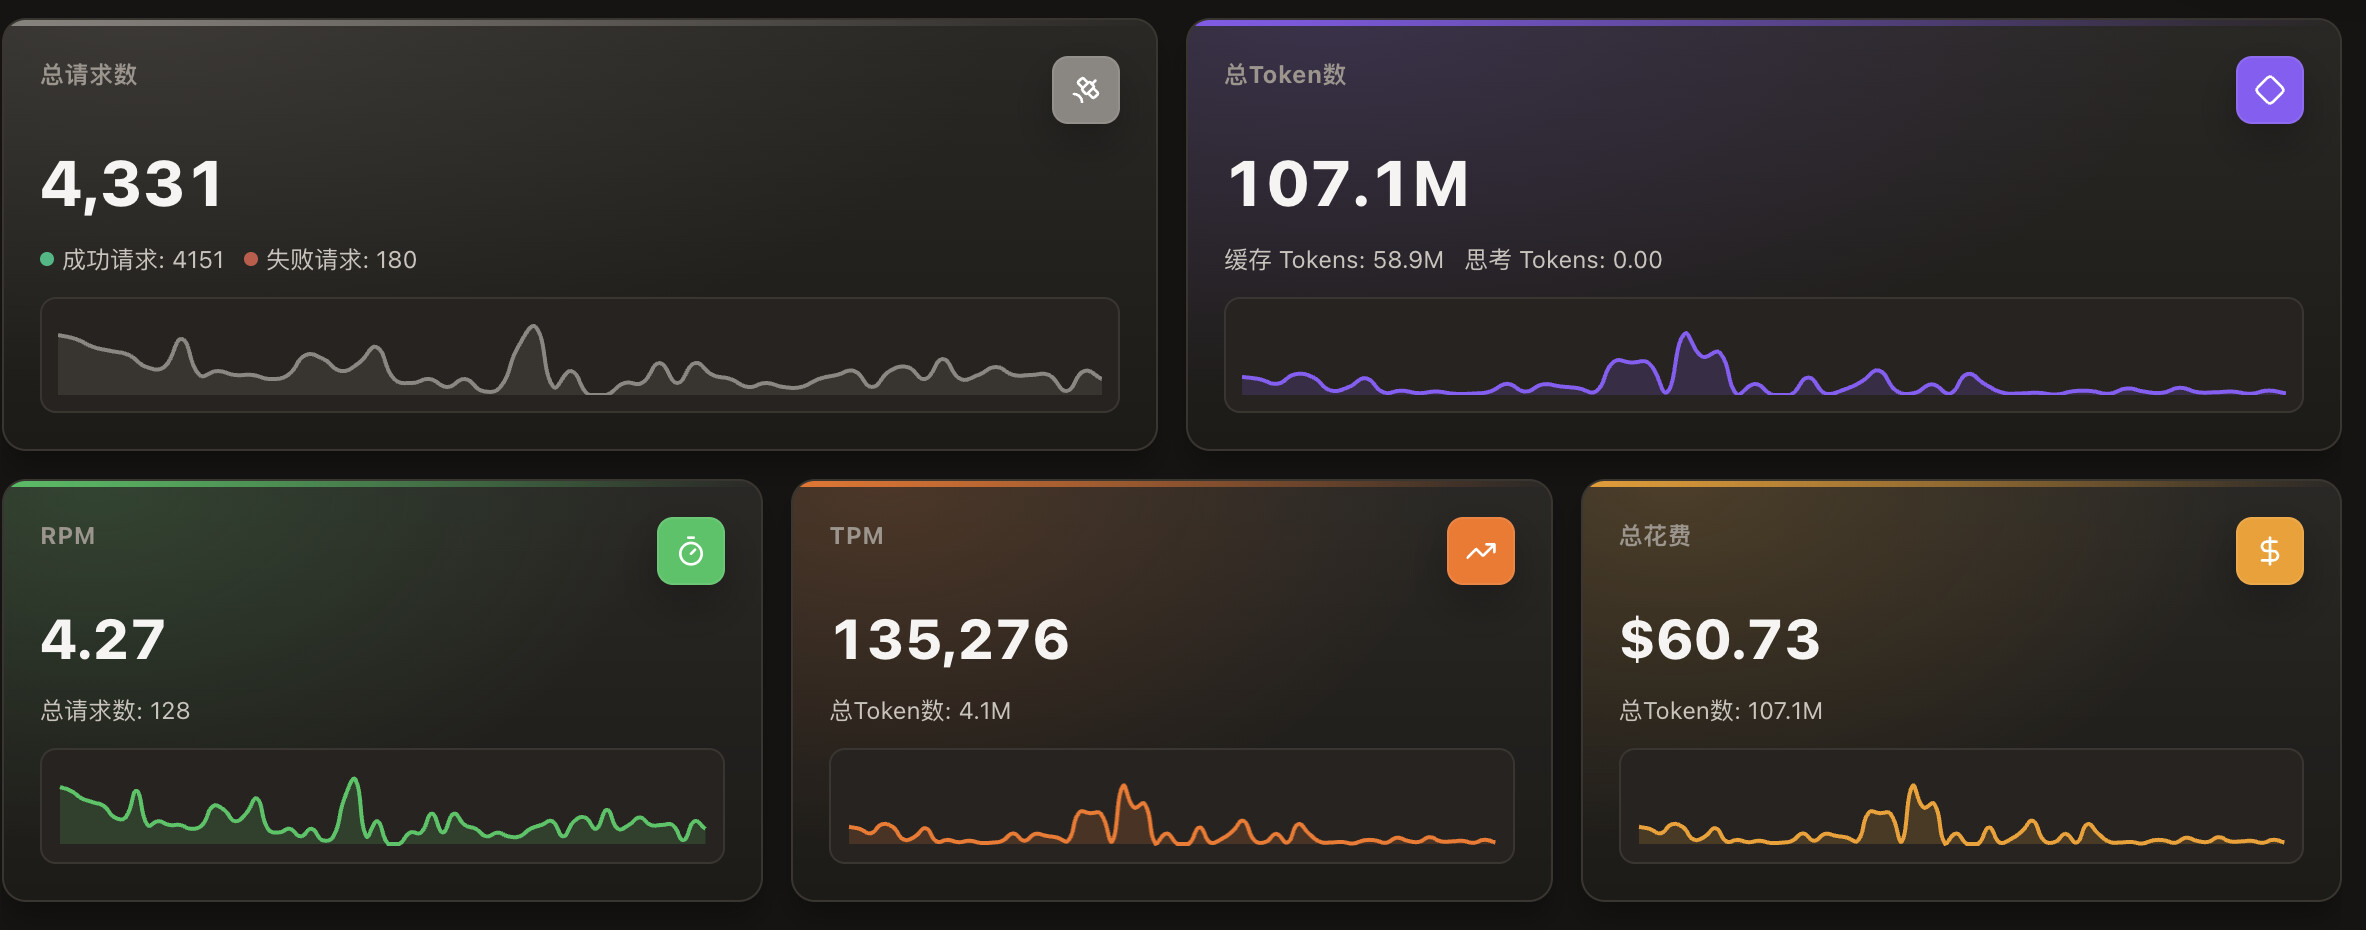Click the yellow dollar sign icon

(x=2269, y=551)
